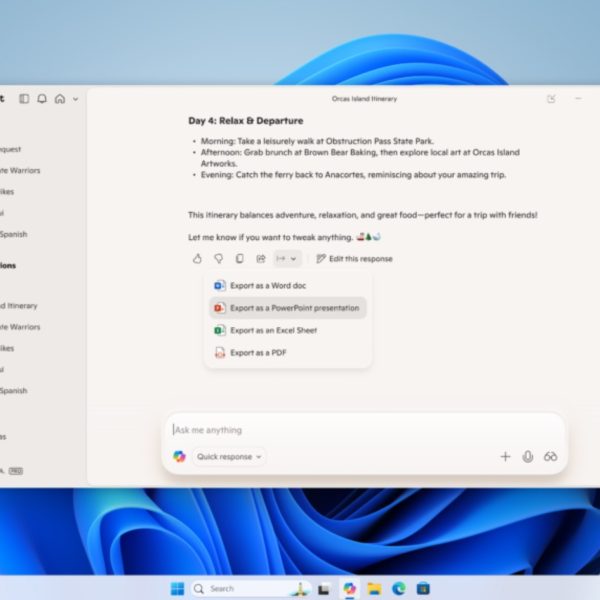Expand the chevron next to home icon
Viewport: 600px width, 600px height.
pyautogui.click(x=75, y=99)
